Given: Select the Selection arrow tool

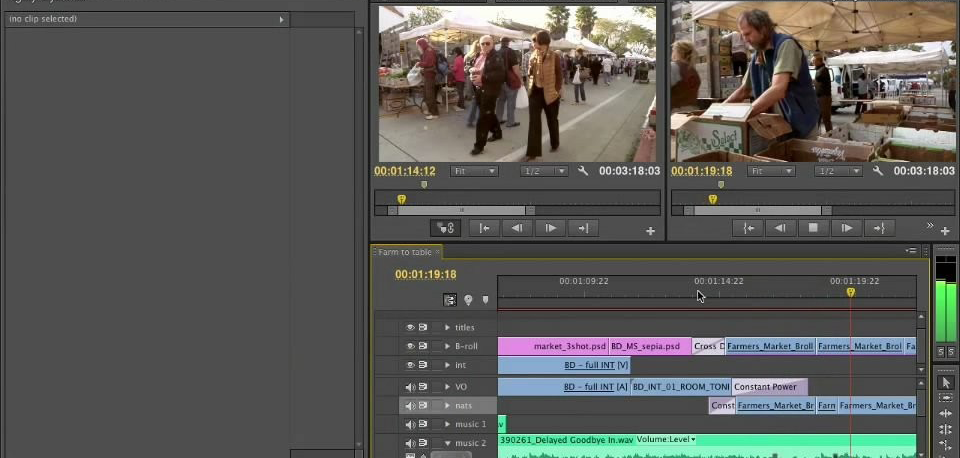Looking at the screenshot, I should pyautogui.click(x=946, y=383).
